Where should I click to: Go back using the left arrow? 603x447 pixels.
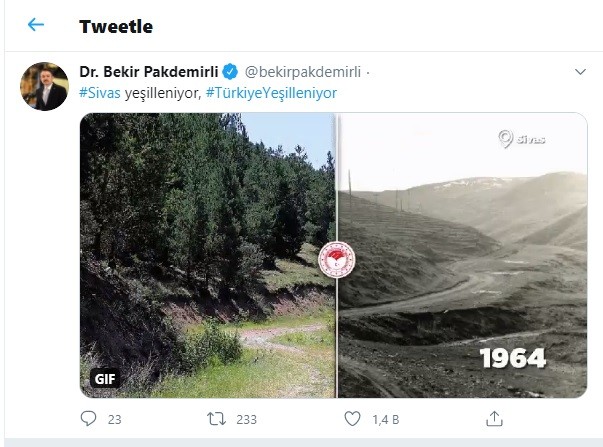(x=36, y=25)
